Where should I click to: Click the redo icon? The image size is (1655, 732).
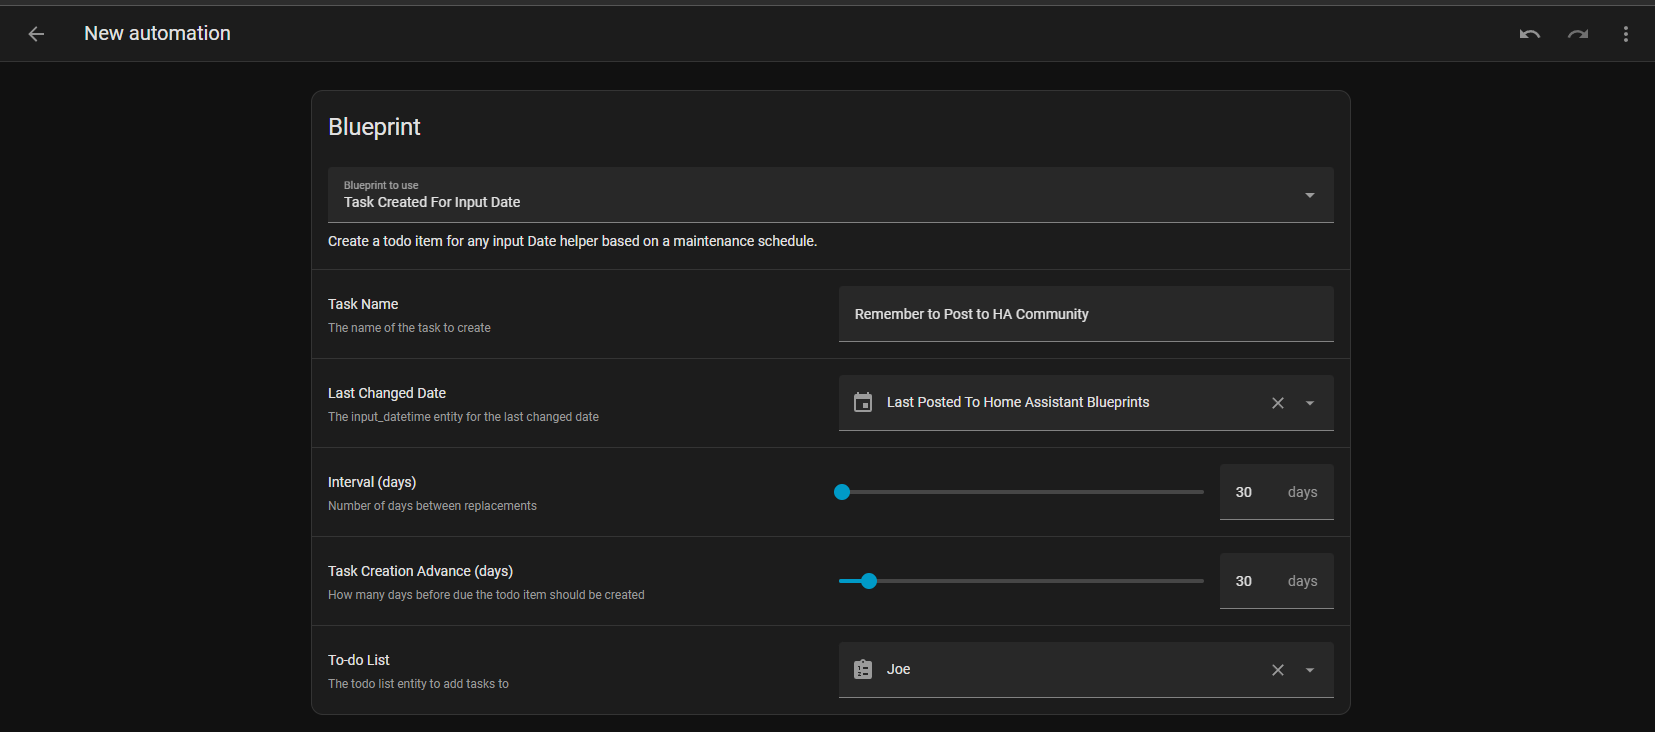(x=1578, y=34)
